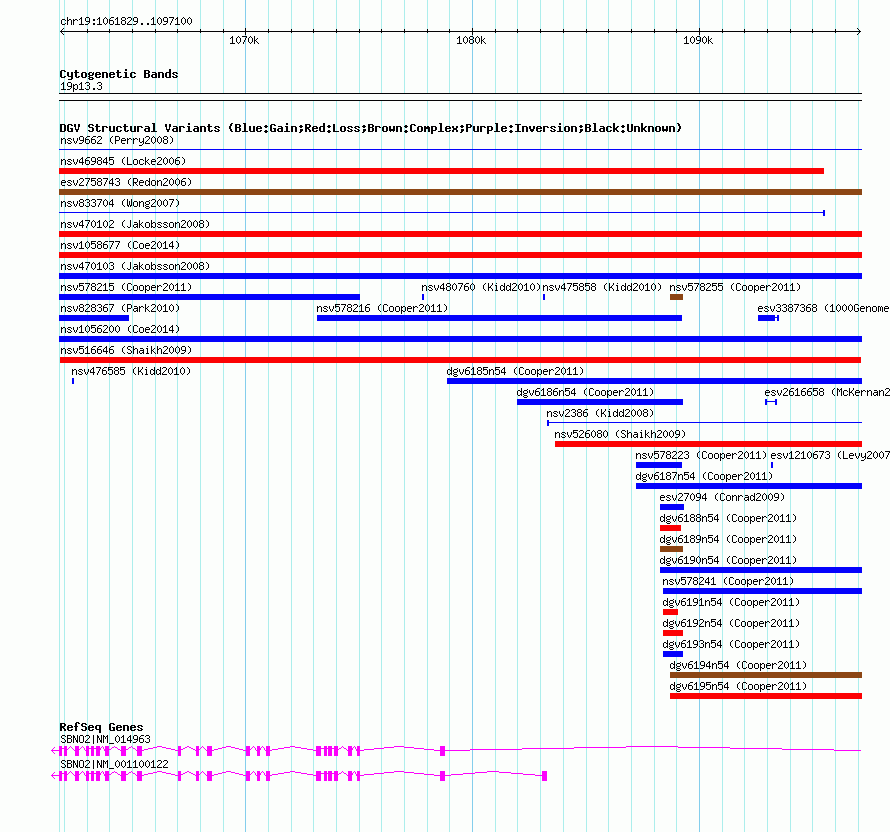Image resolution: width=890 pixels, height=832 pixels.
Task: Click the 1070k ruler position
Action: [244, 40]
